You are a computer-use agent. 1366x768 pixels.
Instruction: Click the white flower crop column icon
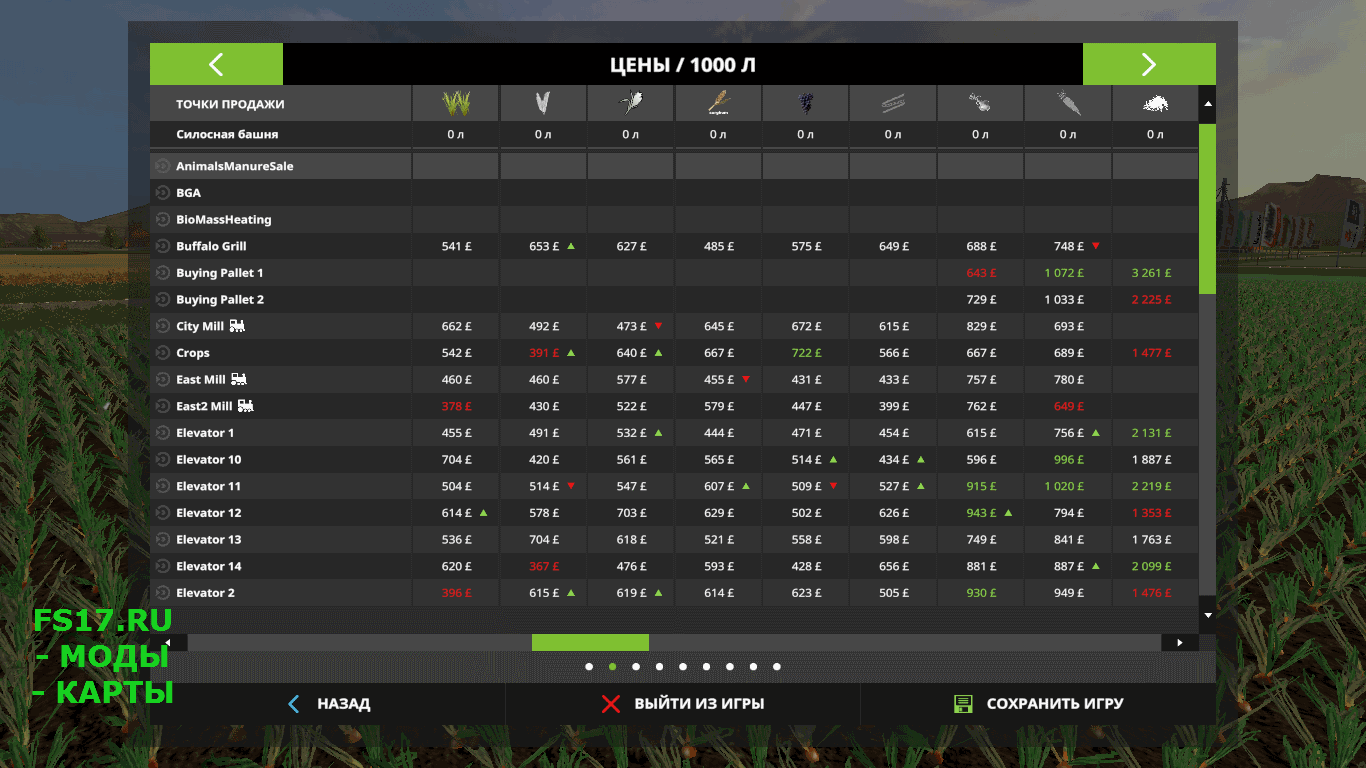tap(631, 102)
